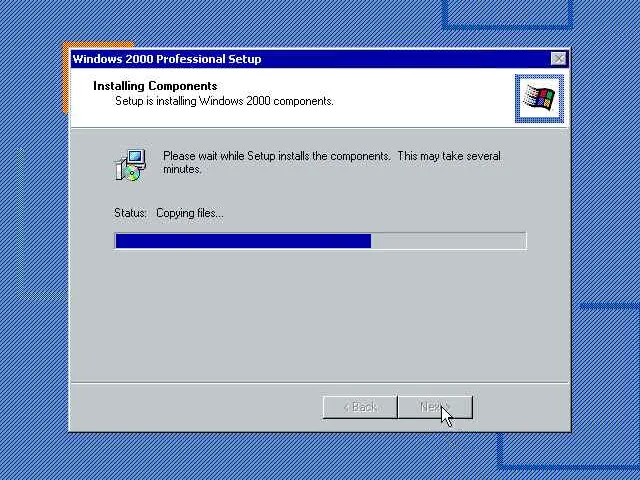Click the 'Status: Copying files...' text
640x480 pixels.
pos(169,213)
